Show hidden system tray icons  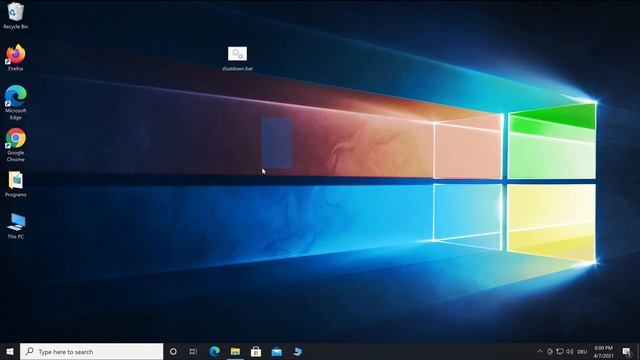[540, 351]
